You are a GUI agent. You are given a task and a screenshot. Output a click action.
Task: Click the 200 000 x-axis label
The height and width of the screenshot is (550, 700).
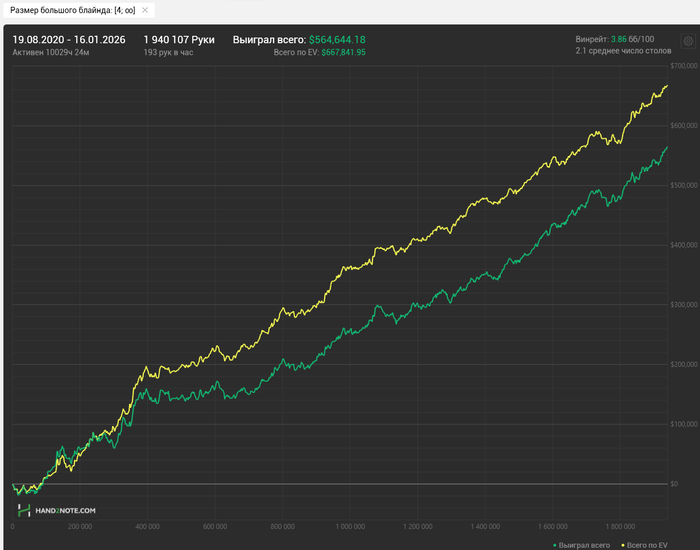tap(80, 527)
